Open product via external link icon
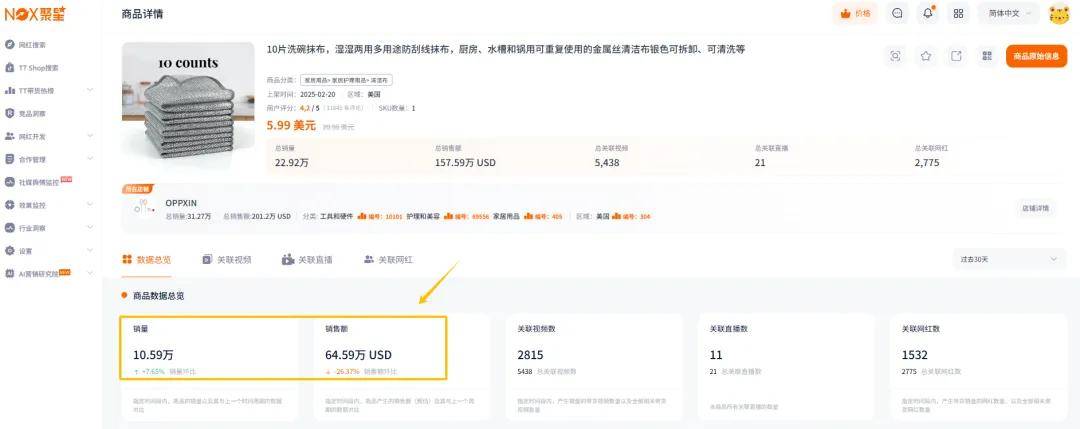Viewport: 1080px width, 429px height. click(956, 56)
